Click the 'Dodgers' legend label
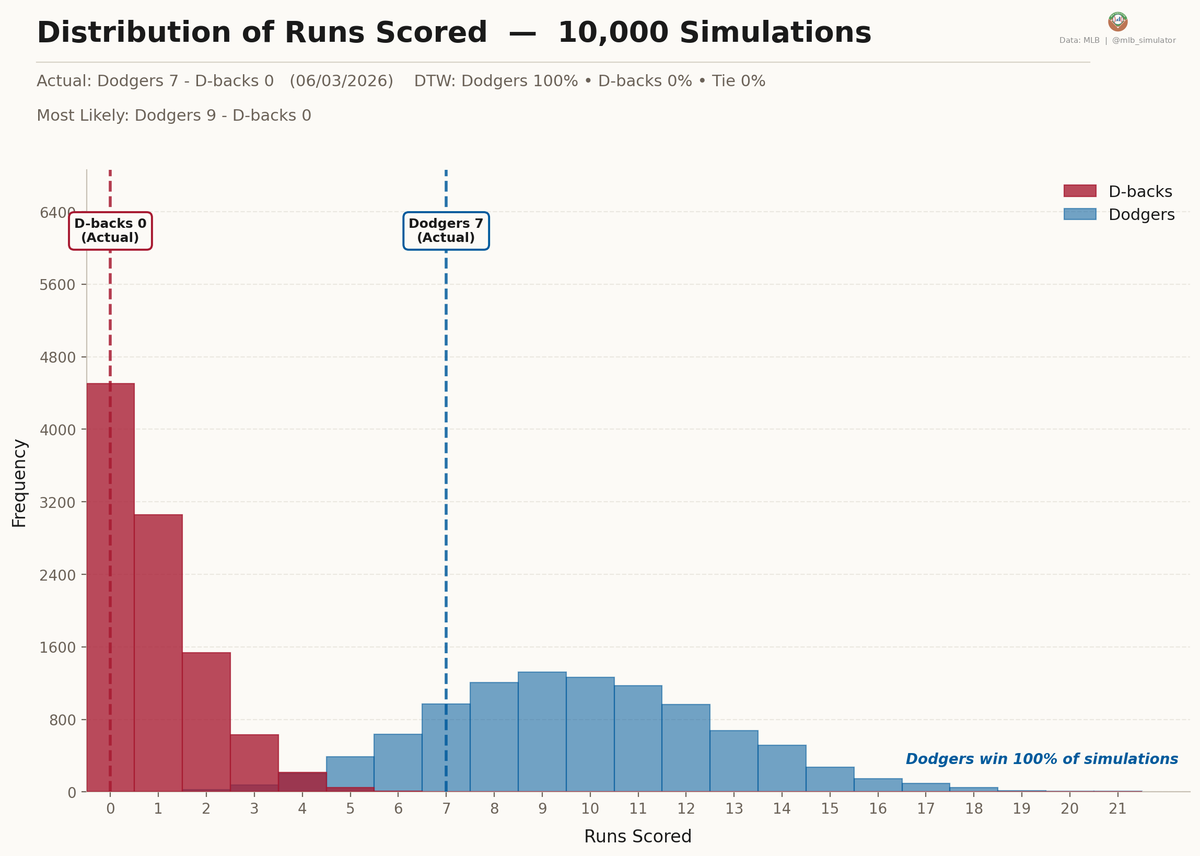This screenshot has width=1200, height=856. pyautogui.click(x=1142, y=215)
